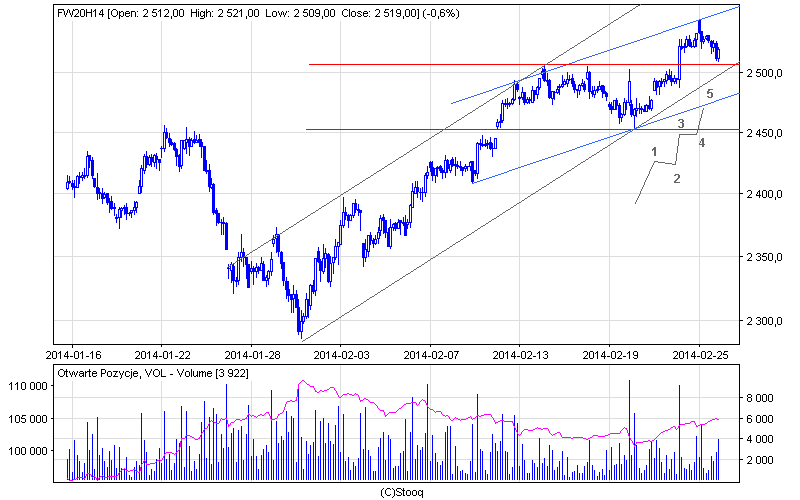Select the 105 000 open interest label
Screen dimensions: 800x500
[x=28, y=419]
